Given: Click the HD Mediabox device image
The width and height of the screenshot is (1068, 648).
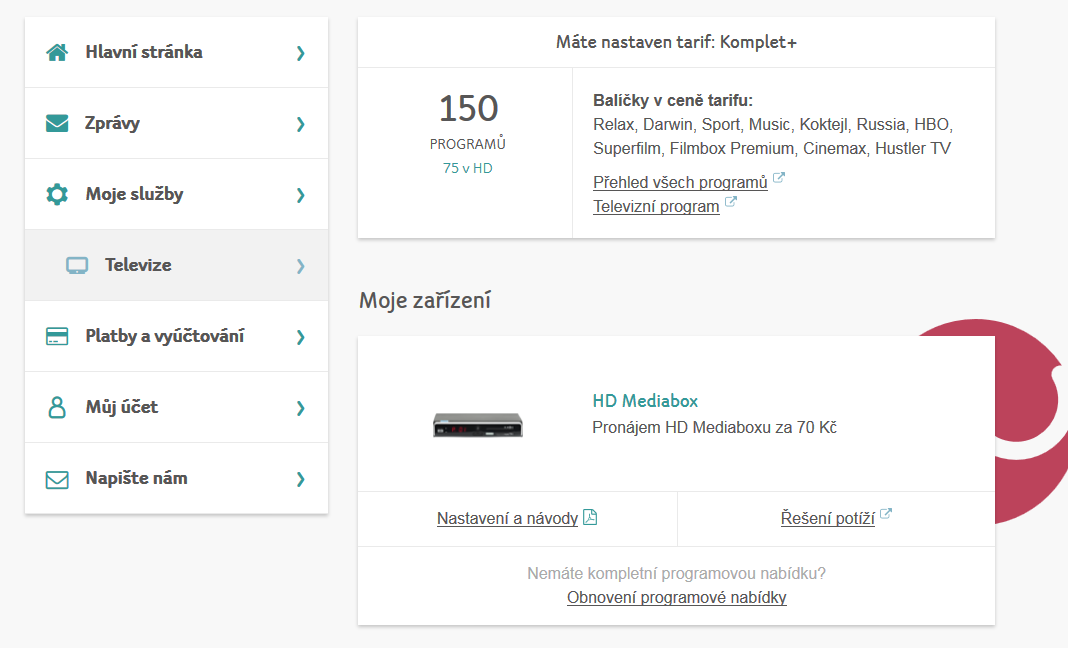Looking at the screenshot, I should point(477,425).
